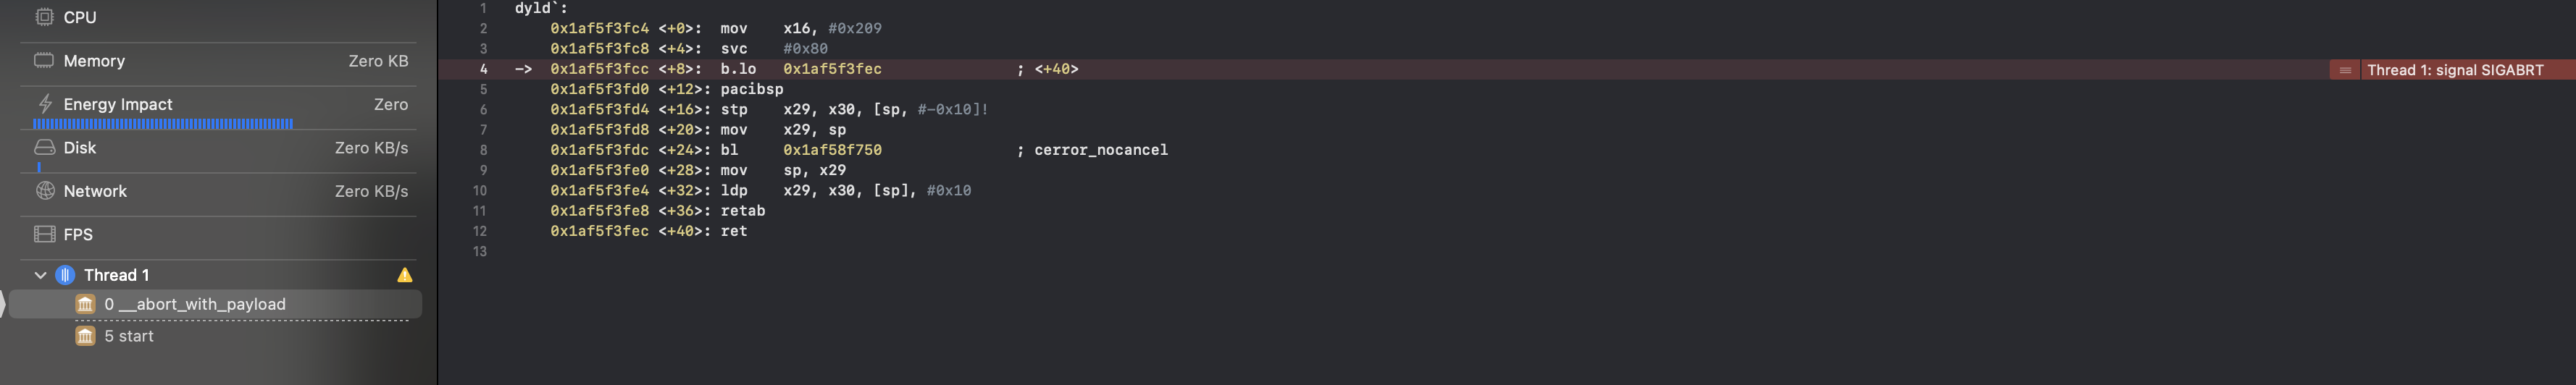The width and height of the screenshot is (2576, 385).
Task: Select the FPS filmstrip icon
Action: coord(44,234)
